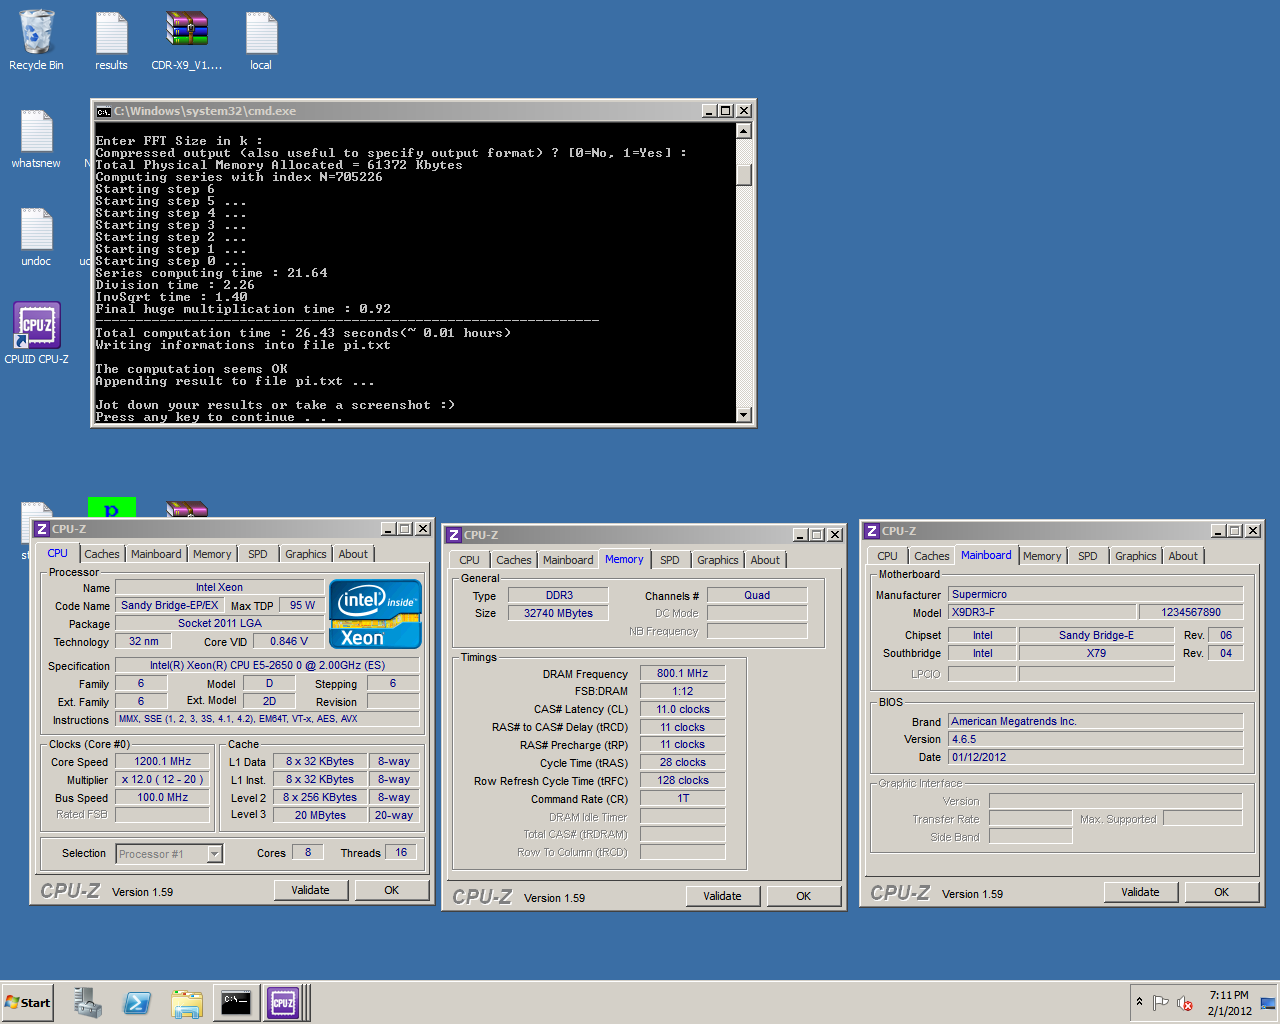Open the local file icon
The width and height of the screenshot is (1280, 1024).
[261, 40]
